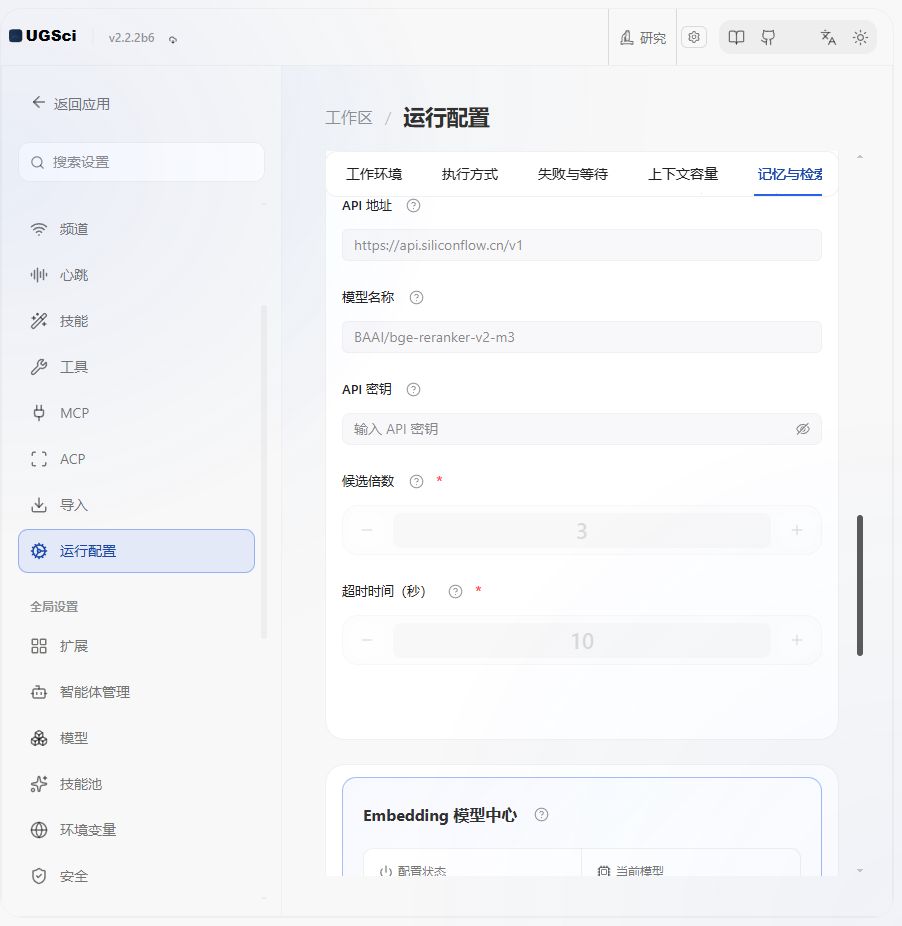Show help for API 密钥
The width and height of the screenshot is (902, 926).
413,390
